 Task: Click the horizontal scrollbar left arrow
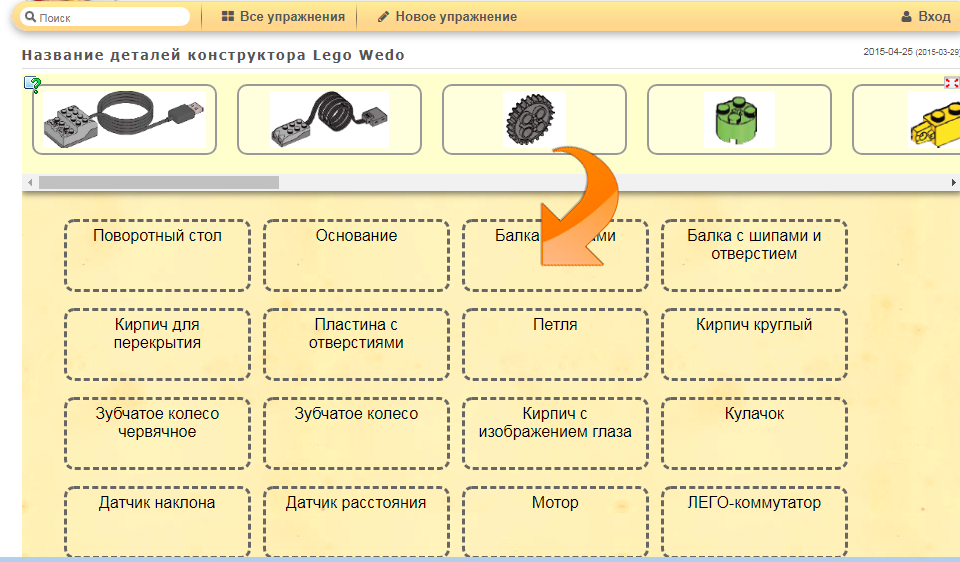click(x=30, y=183)
